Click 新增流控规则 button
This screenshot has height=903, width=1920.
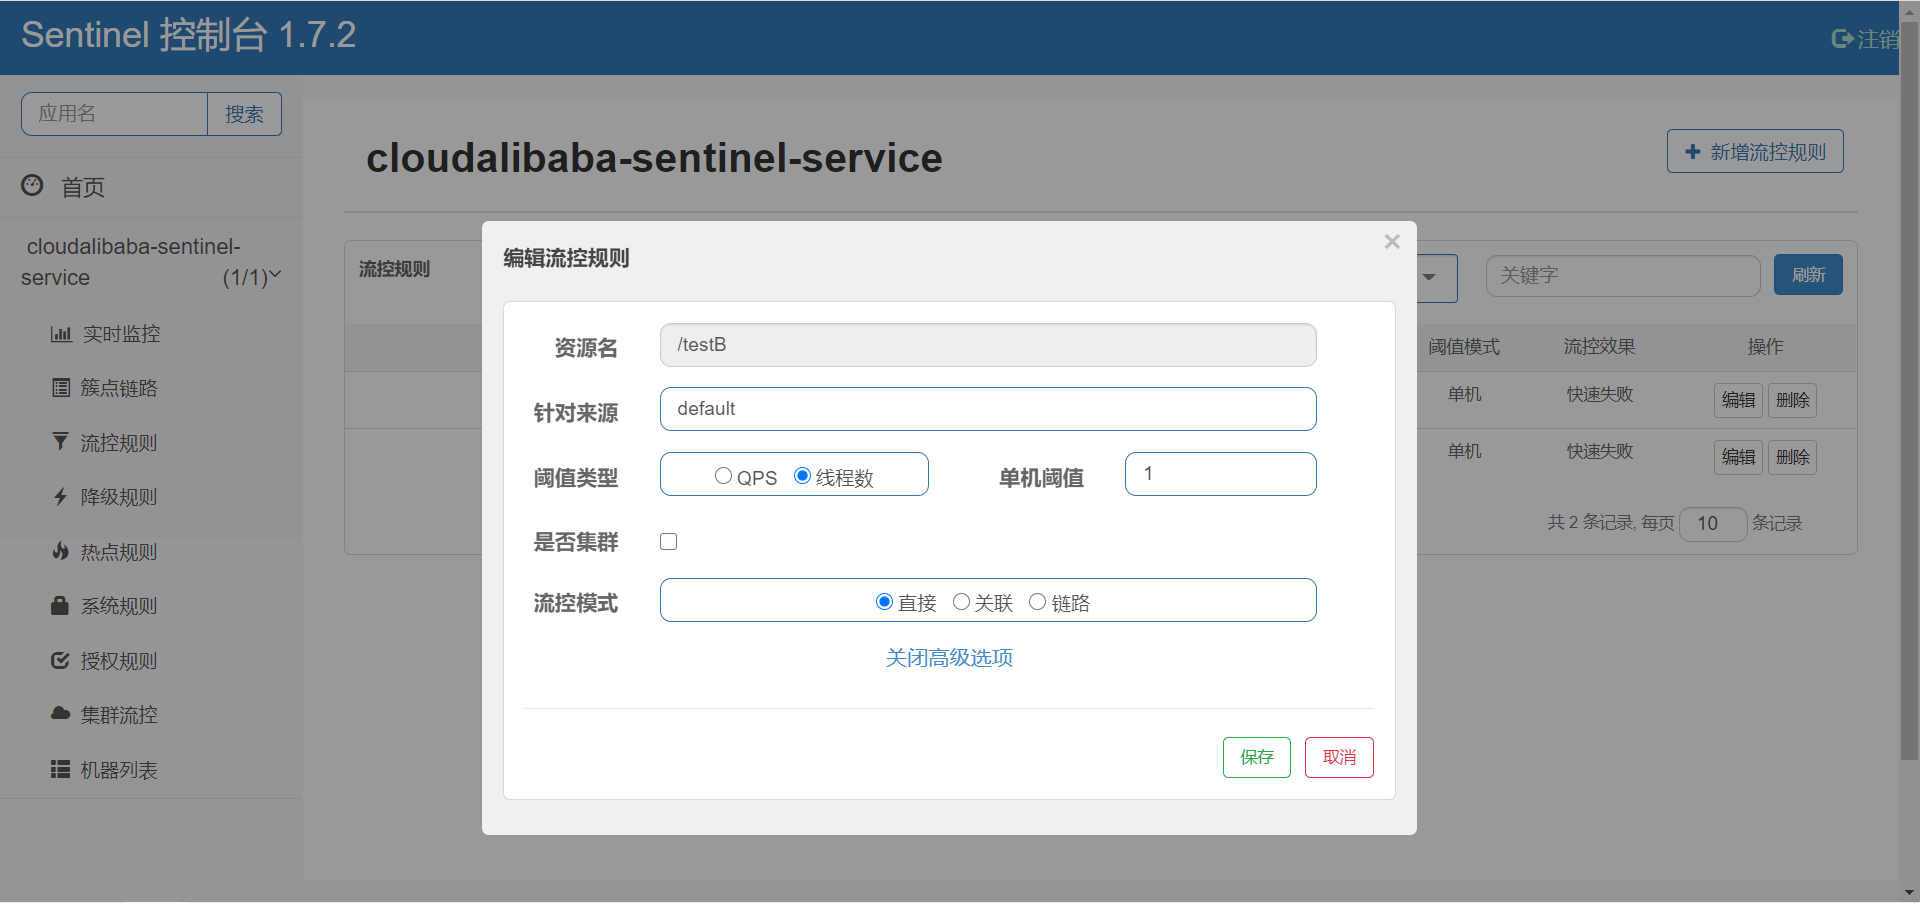[1755, 151]
